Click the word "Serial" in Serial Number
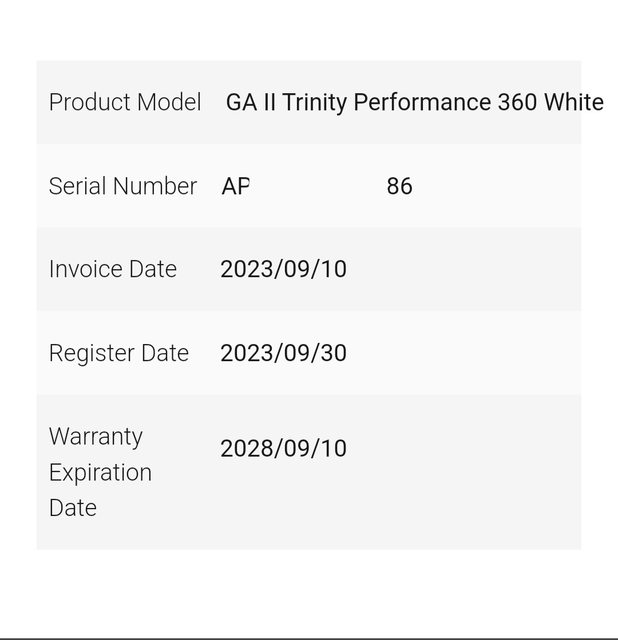The height and width of the screenshot is (640, 618). (77, 186)
